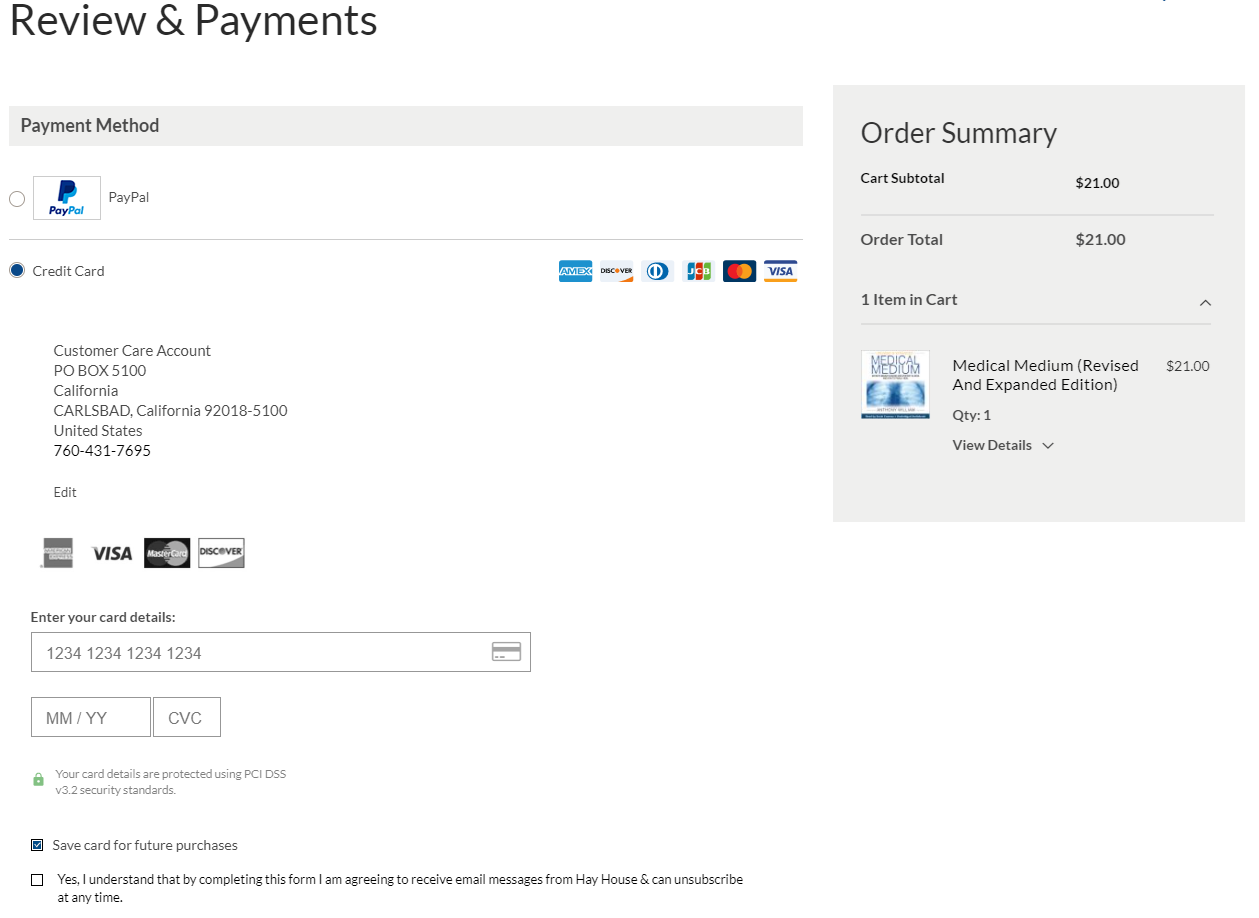Click the Discover card icon beside Credit Card

pos(616,271)
